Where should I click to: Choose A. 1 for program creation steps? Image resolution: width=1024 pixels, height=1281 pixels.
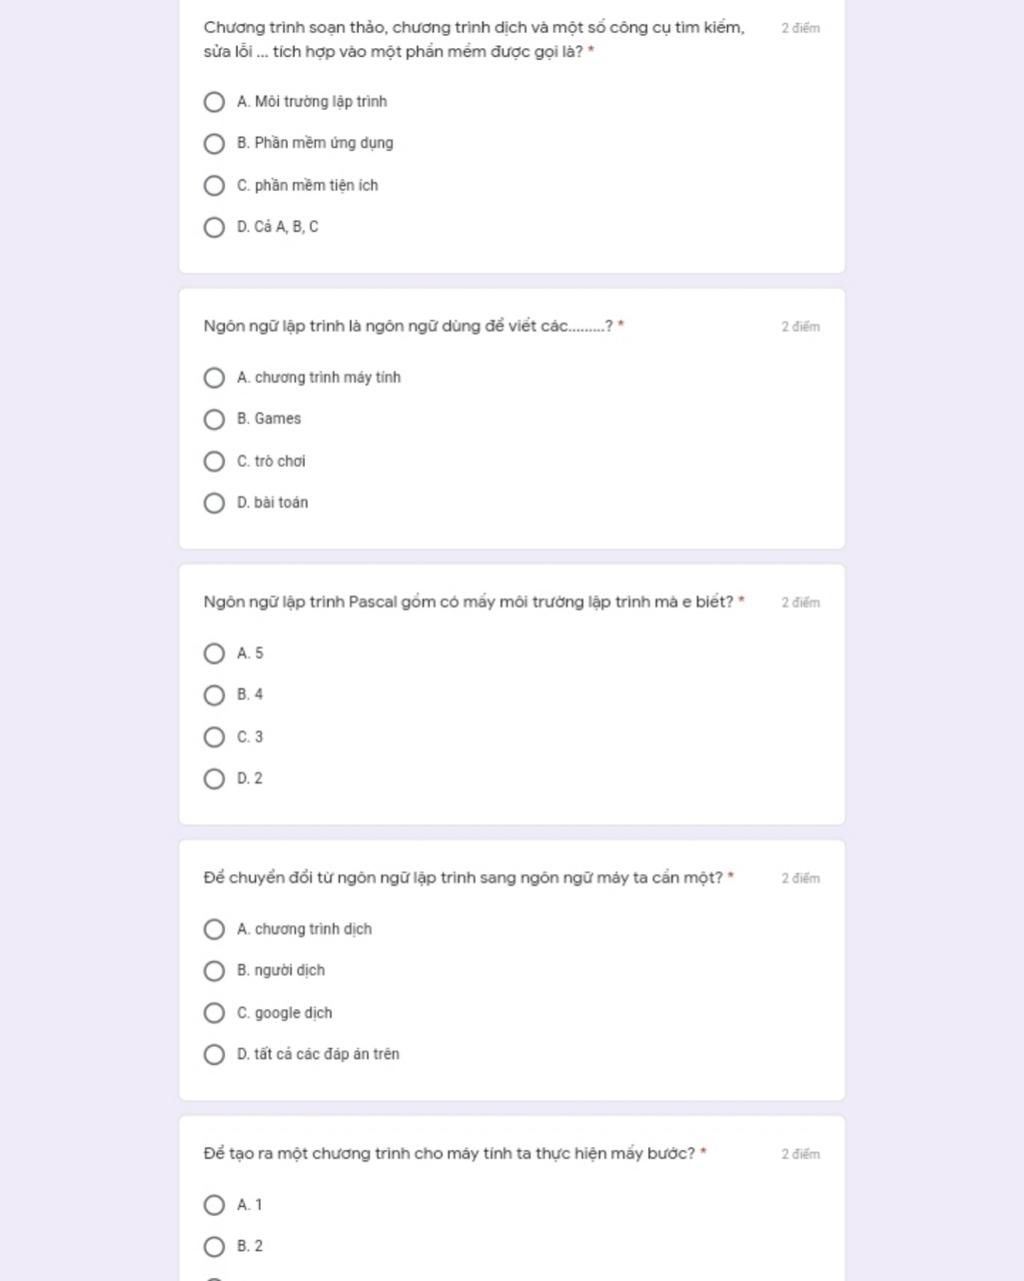click(214, 1205)
